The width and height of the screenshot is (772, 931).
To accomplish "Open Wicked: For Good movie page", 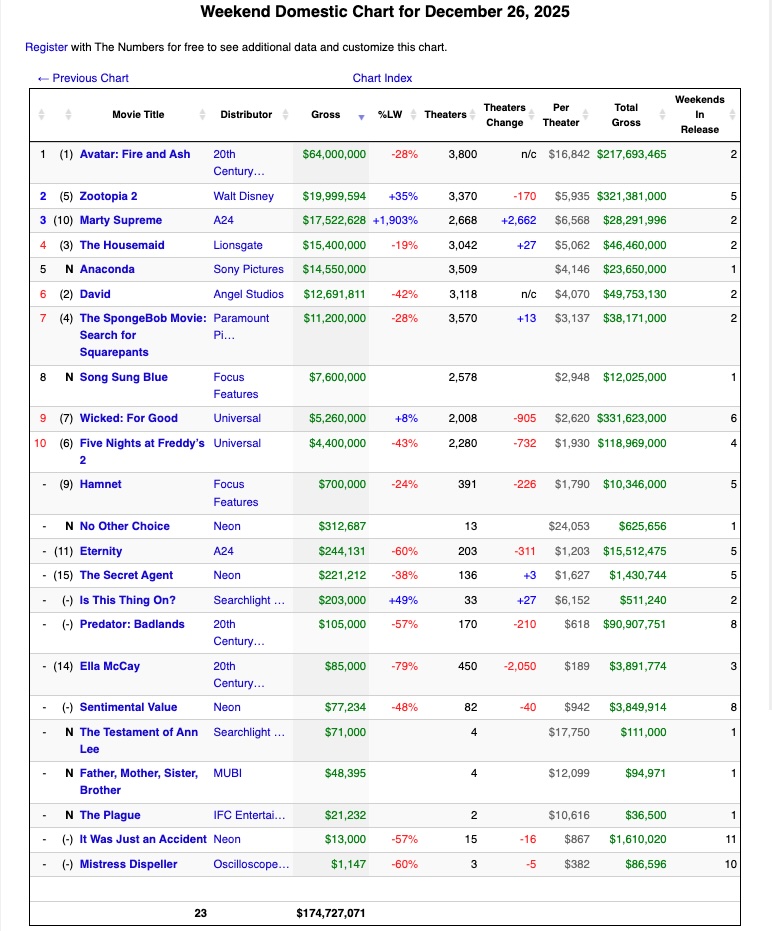I will pos(128,418).
